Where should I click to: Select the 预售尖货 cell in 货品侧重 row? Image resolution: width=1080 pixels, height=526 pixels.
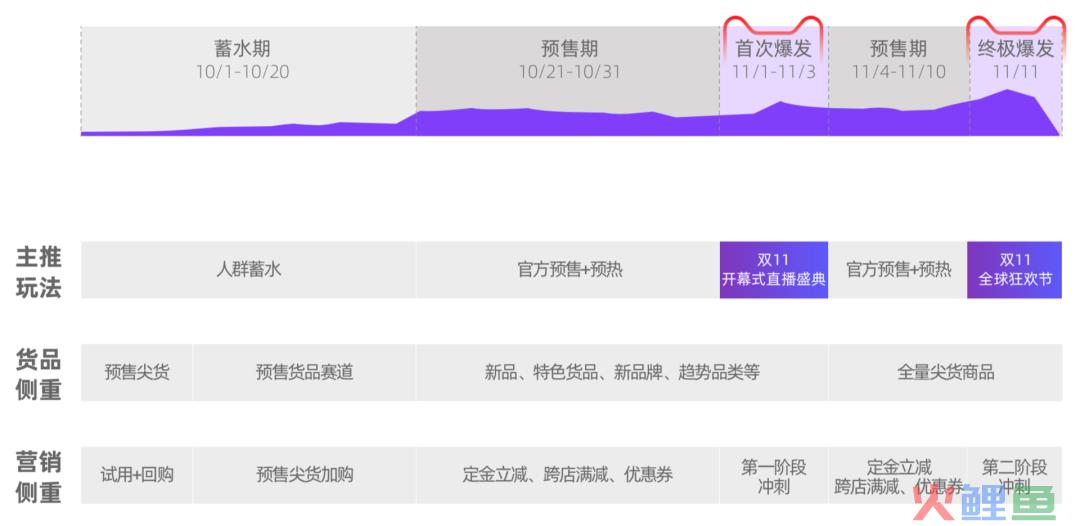pos(137,372)
